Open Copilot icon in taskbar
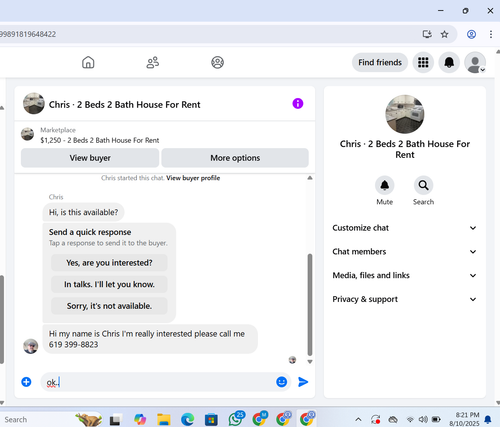The height and width of the screenshot is (427, 500). 140,420
